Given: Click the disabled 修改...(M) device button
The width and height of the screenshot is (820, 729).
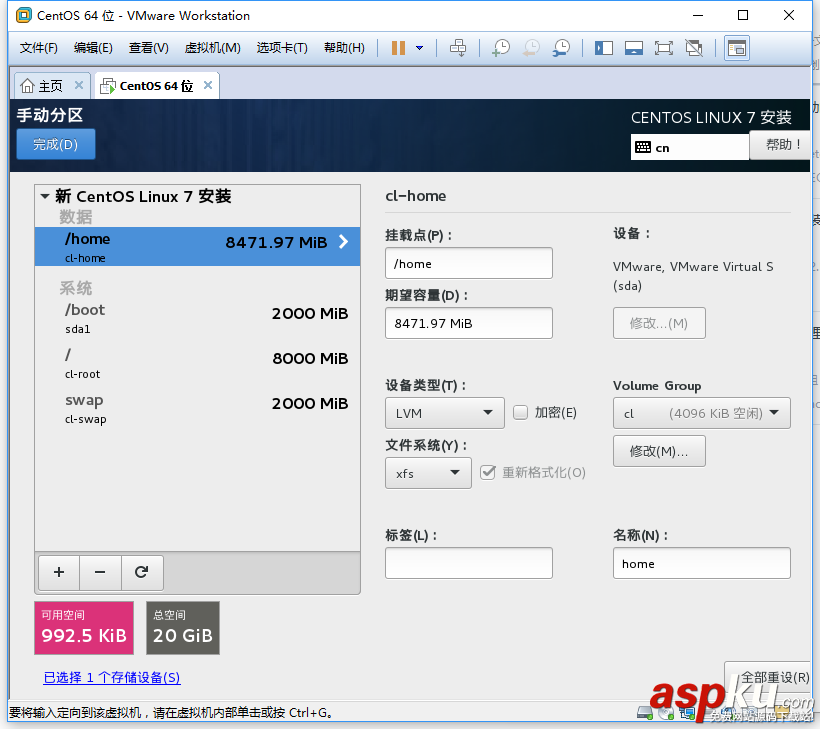Looking at the screenshot, I should (x=659, y=323).
